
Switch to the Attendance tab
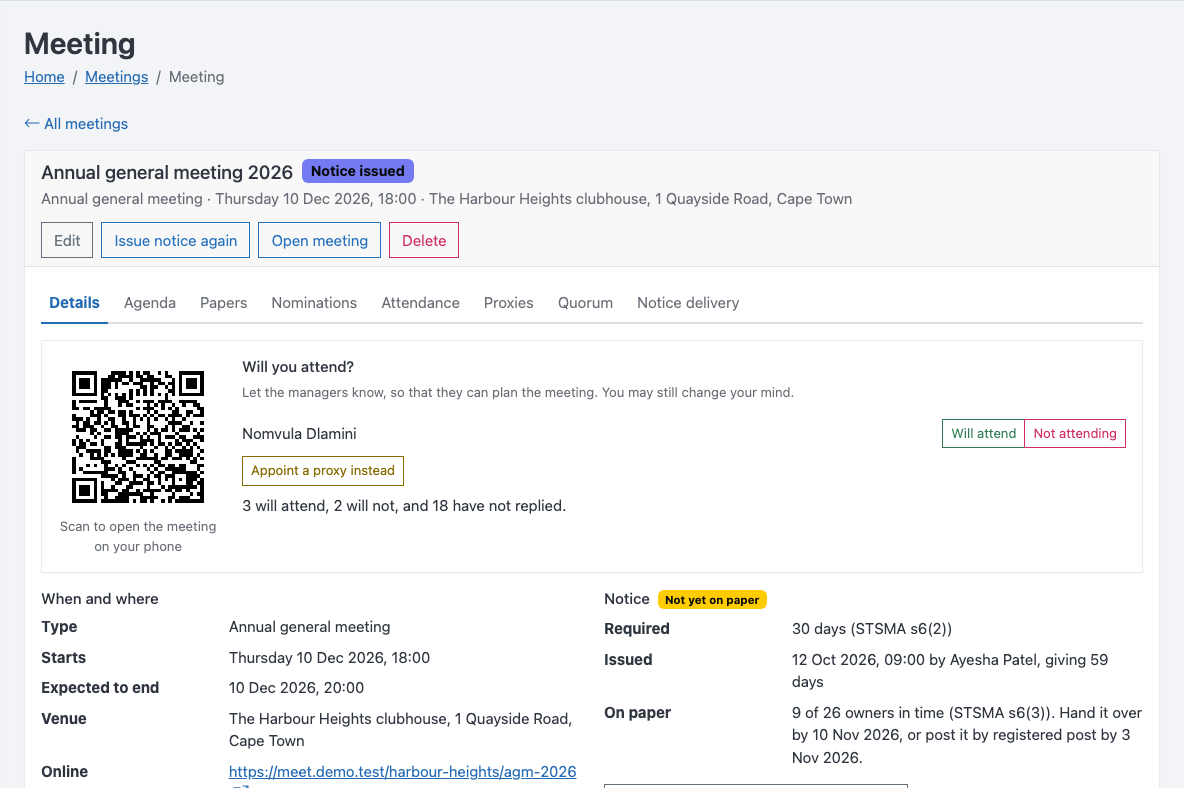(x=421, y=303)
